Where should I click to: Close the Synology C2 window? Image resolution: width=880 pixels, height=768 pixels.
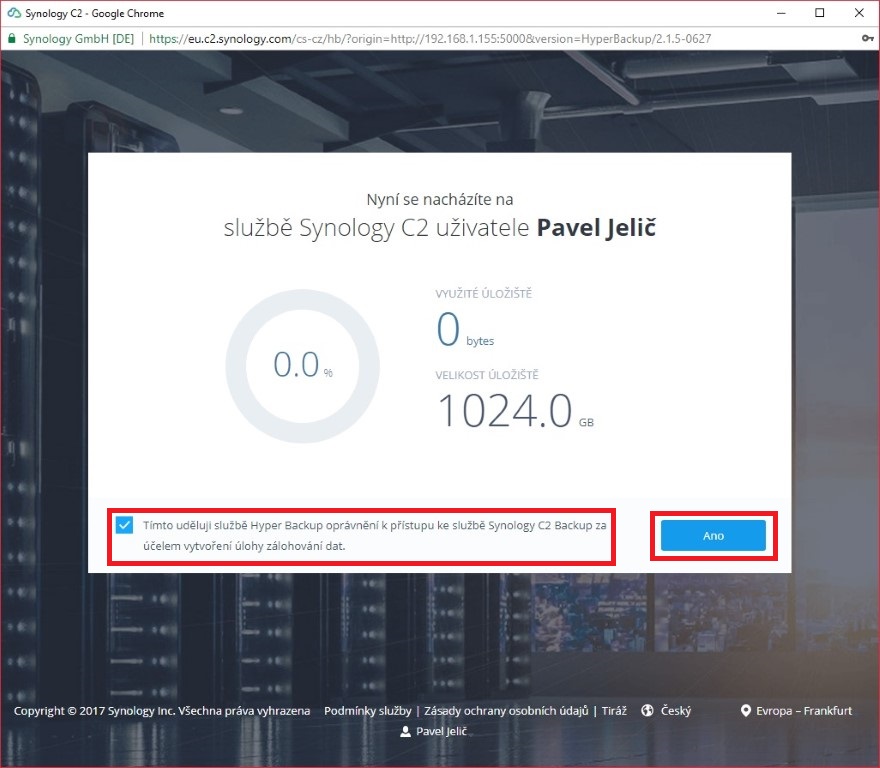tap(859, 13)
